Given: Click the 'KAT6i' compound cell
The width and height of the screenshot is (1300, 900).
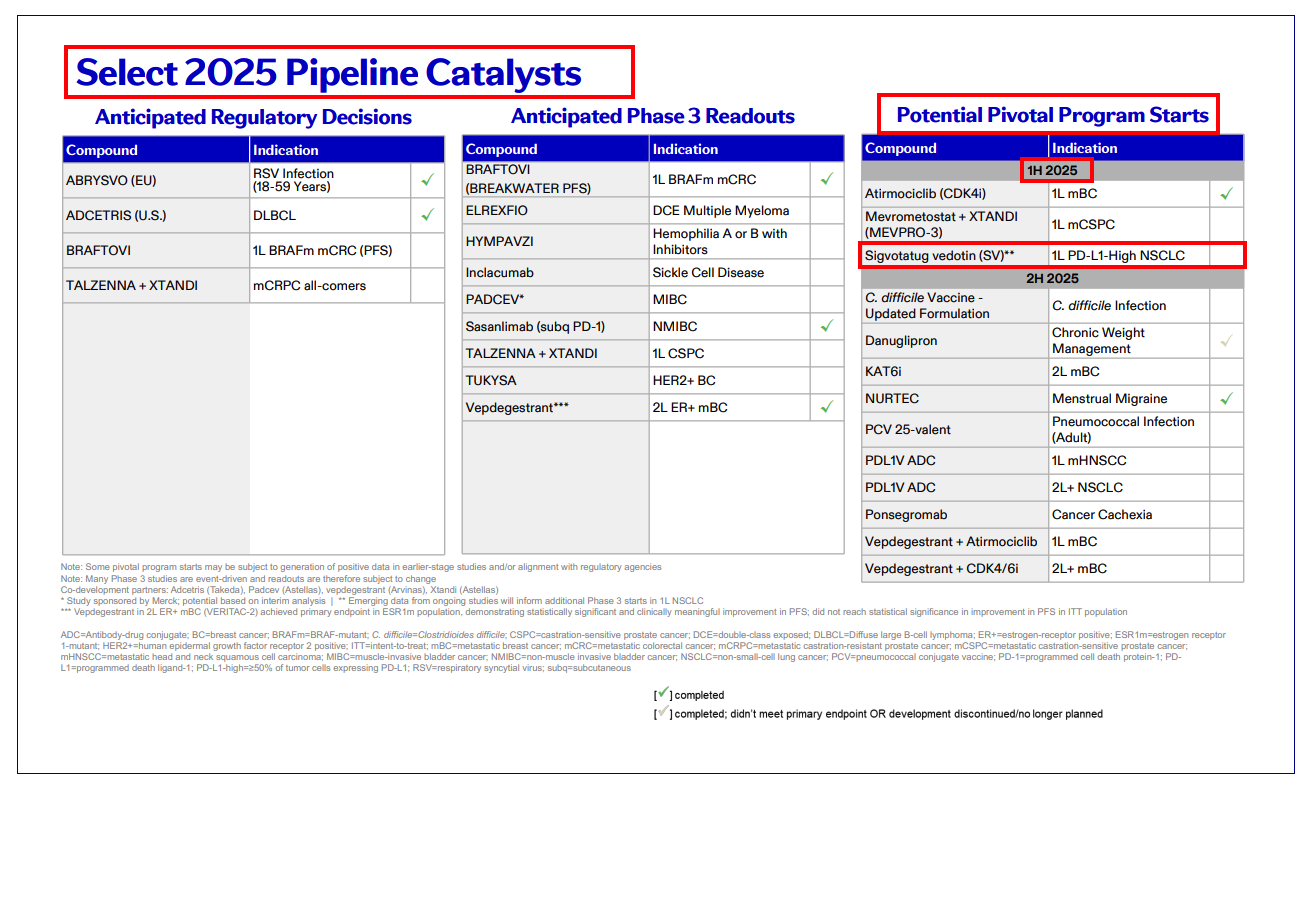Looking at the screenshot, I should pos(955,371).
